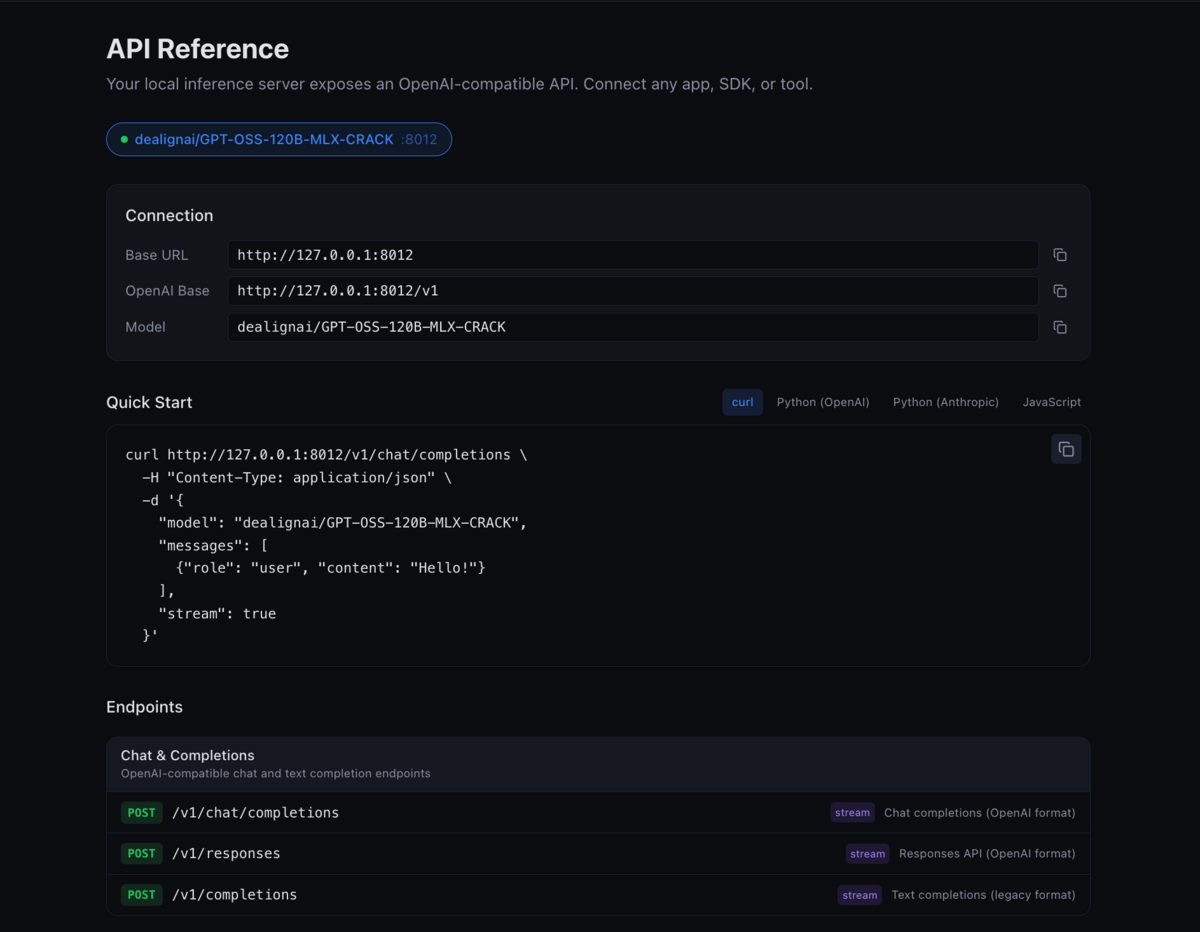Open the /v1/chat/completions endpoint row

598,813
